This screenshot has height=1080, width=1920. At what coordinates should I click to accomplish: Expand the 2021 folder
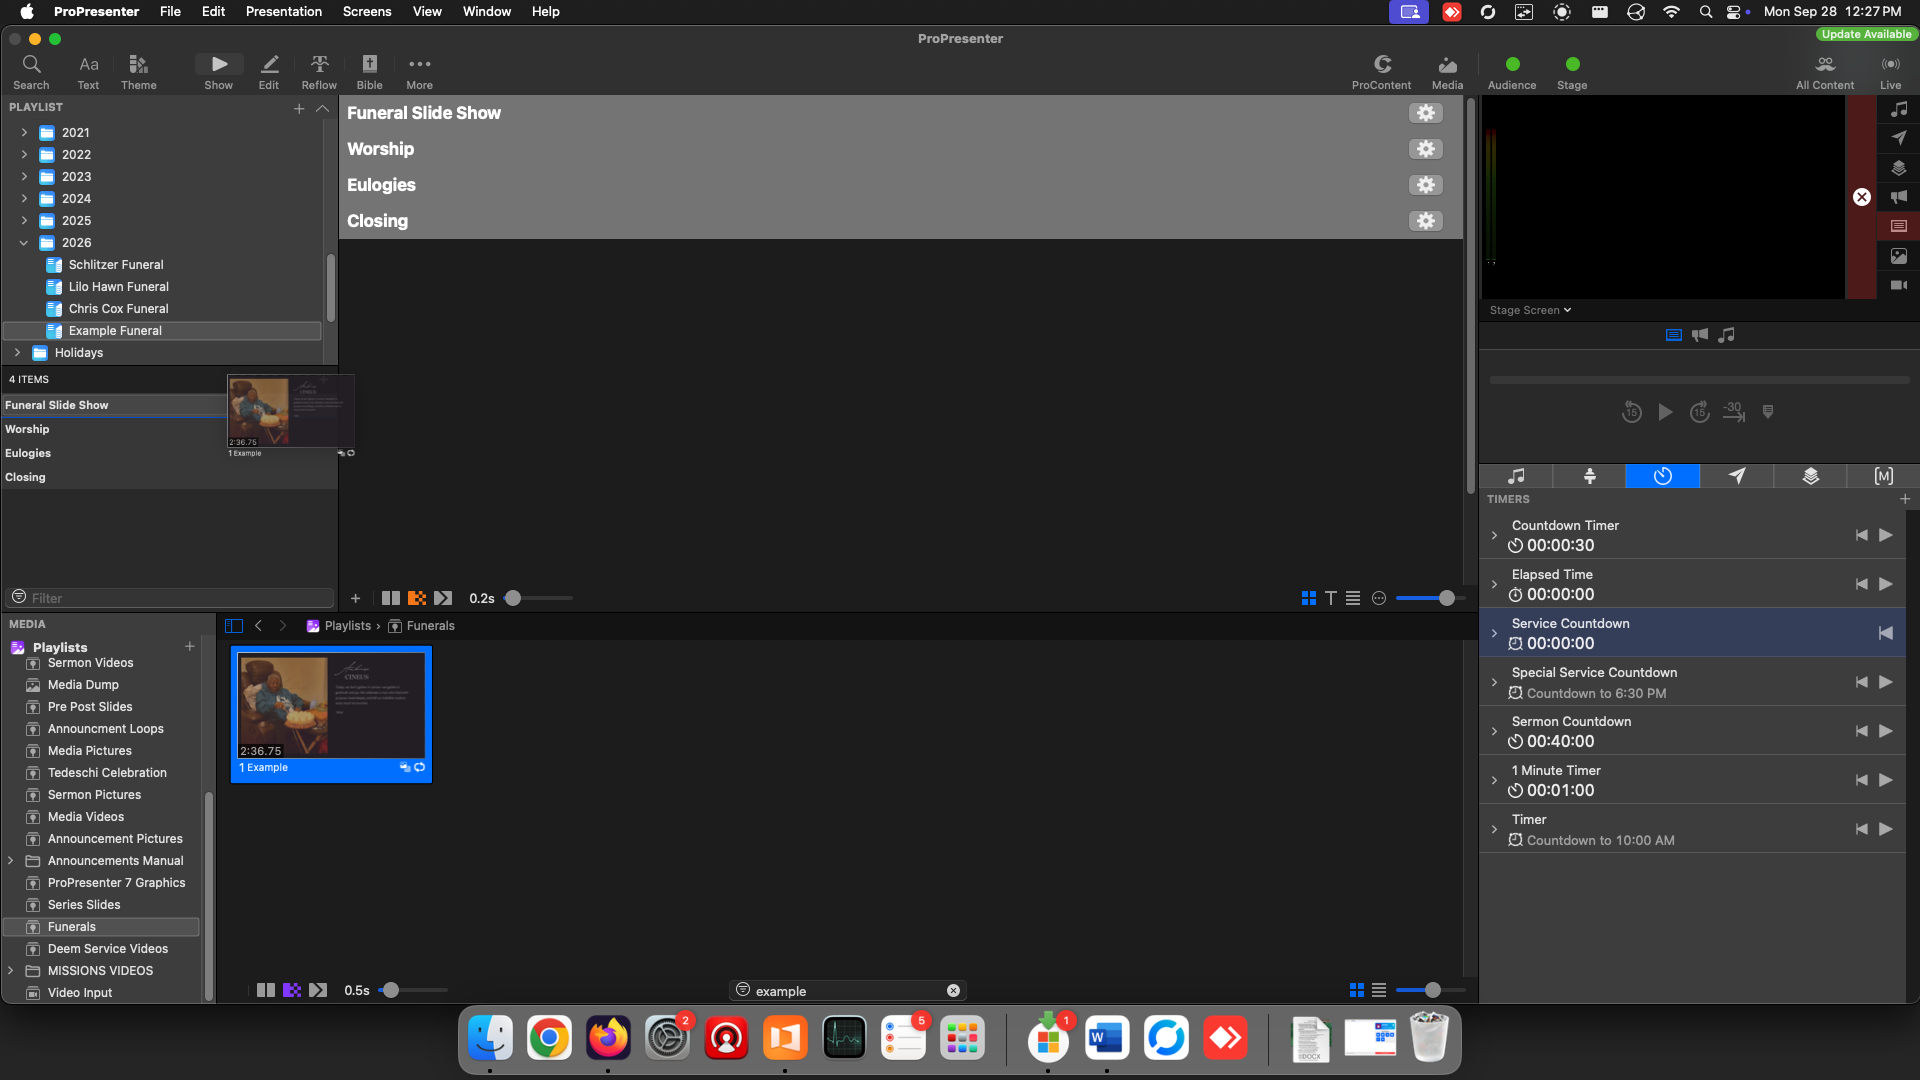24,132
